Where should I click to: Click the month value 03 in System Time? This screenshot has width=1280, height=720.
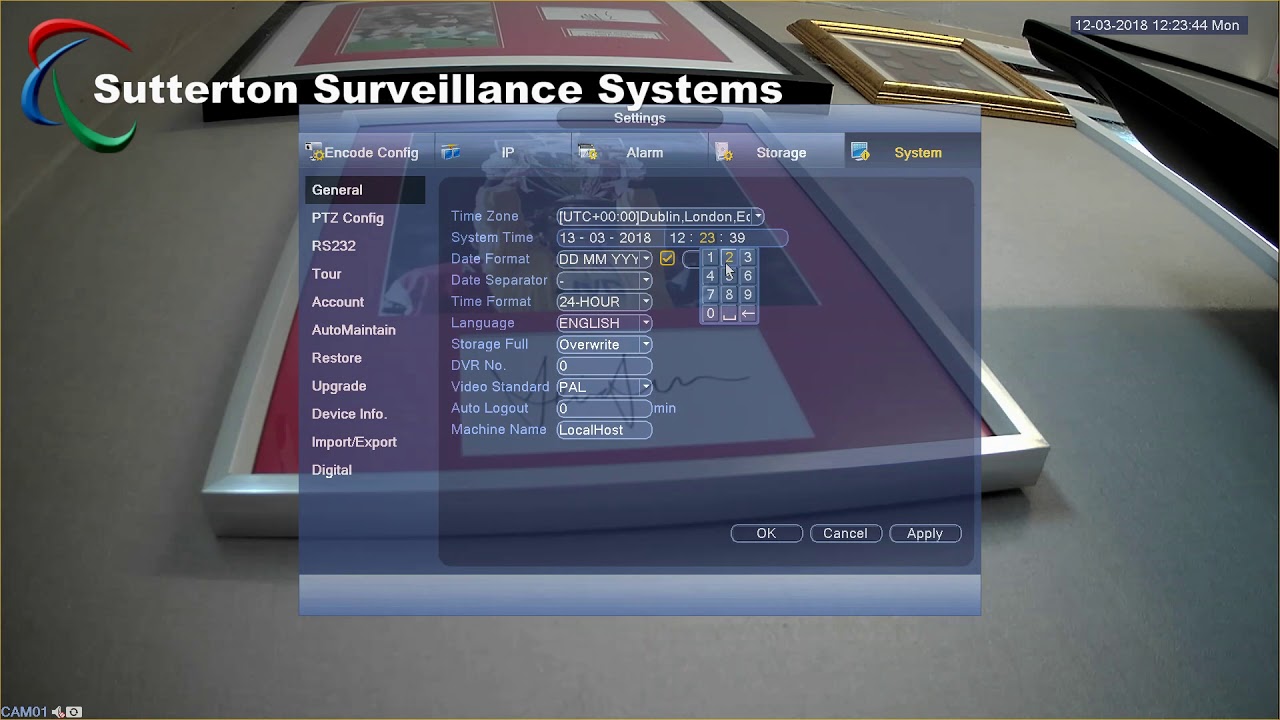tap(598, 238)
